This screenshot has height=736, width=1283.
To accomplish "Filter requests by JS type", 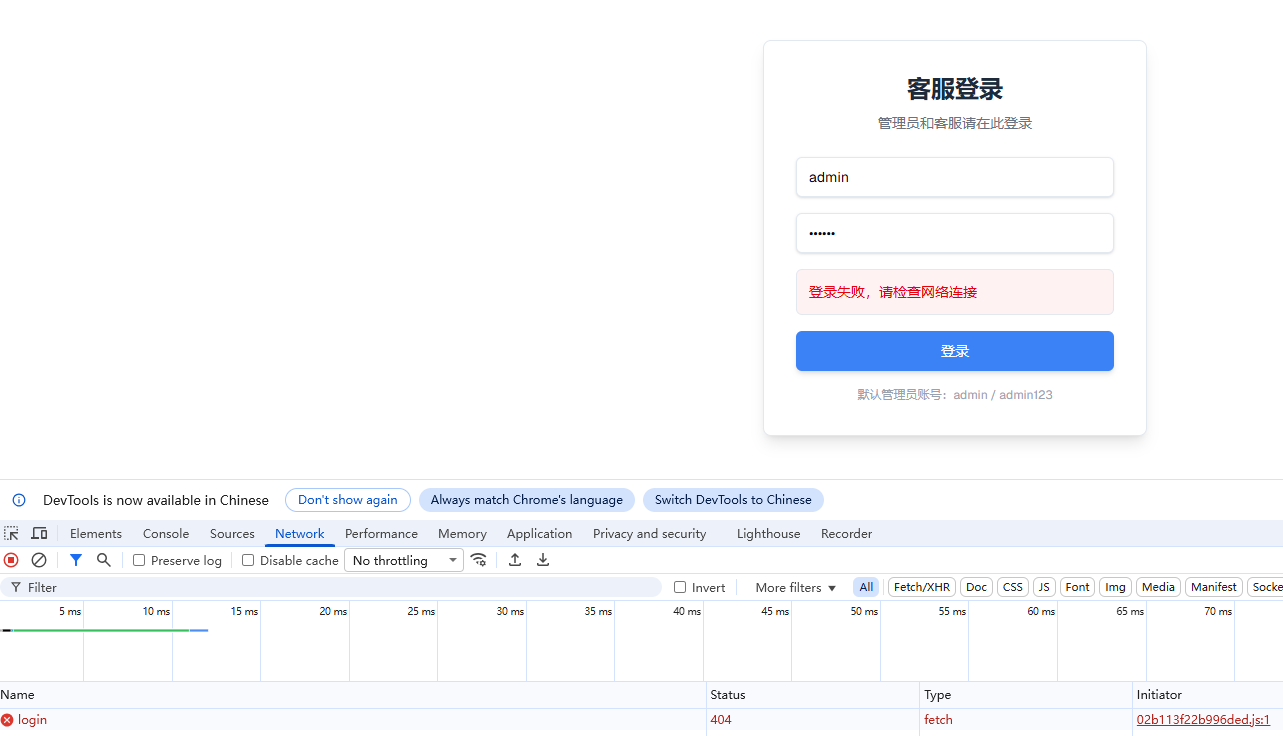I will [1044, 587].
